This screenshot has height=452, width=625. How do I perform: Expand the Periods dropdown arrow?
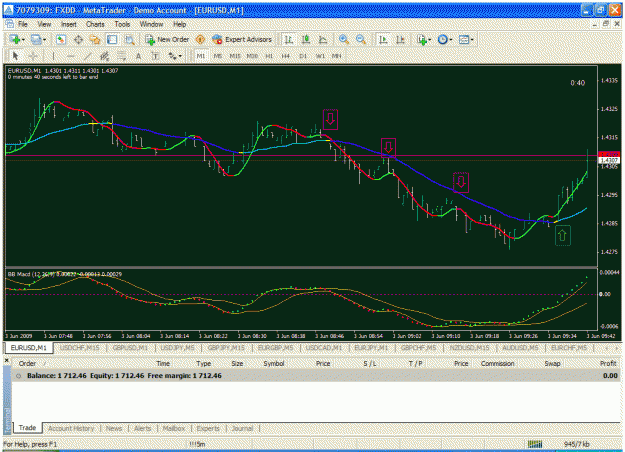pos(451,40)
